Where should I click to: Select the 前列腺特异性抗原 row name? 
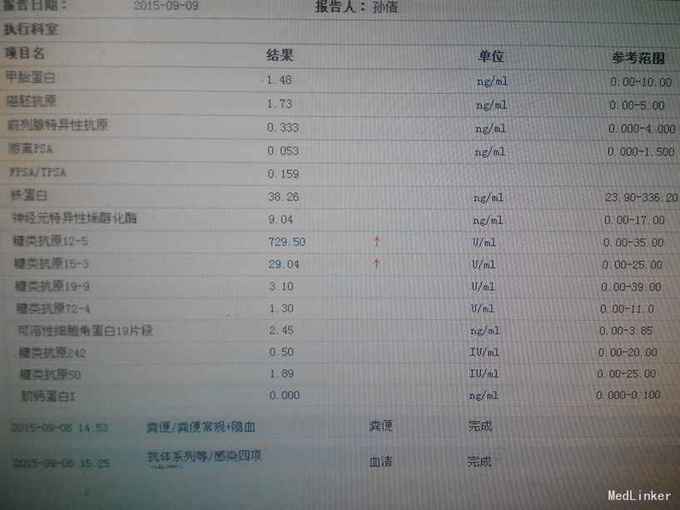pyautogui.click(x=57, y=125)
